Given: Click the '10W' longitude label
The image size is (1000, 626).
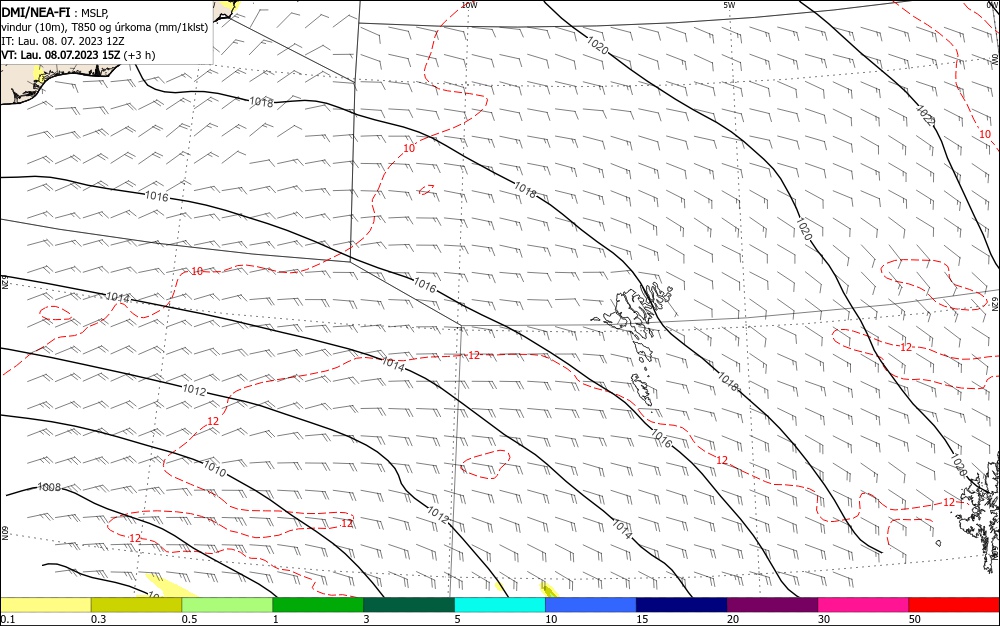Looking at the screenshot, I should [x=469, y=5].
